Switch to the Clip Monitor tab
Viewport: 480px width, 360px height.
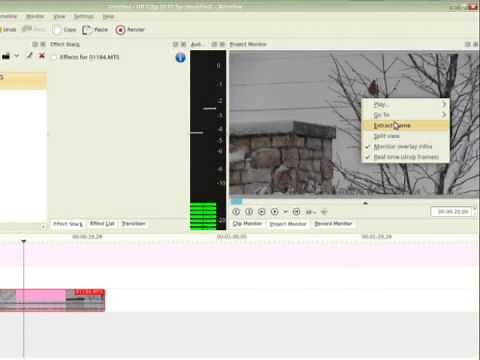coord(248,224)
